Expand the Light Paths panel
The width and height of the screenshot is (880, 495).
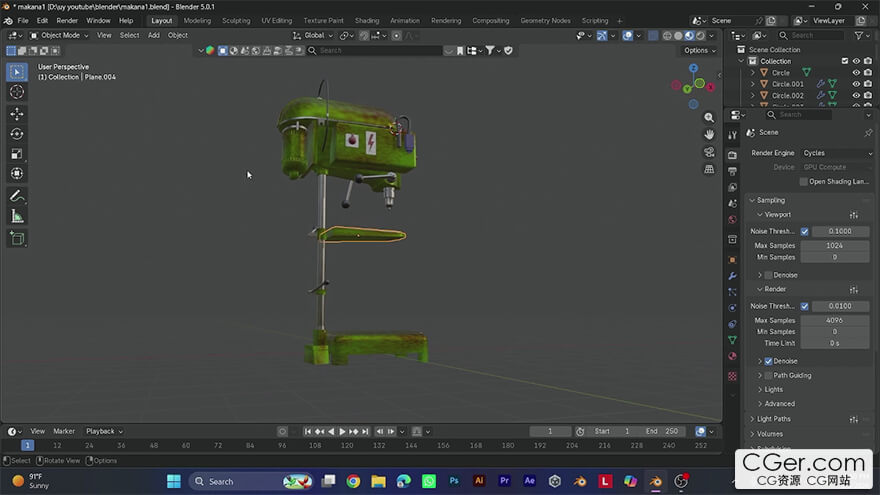[x=773, y=419]
